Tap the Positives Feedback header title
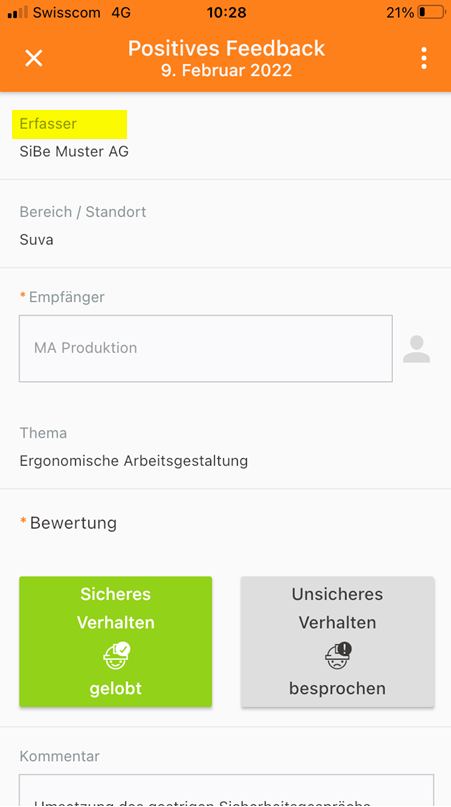This screenshot has width=451, height=807. click(227, 48)
